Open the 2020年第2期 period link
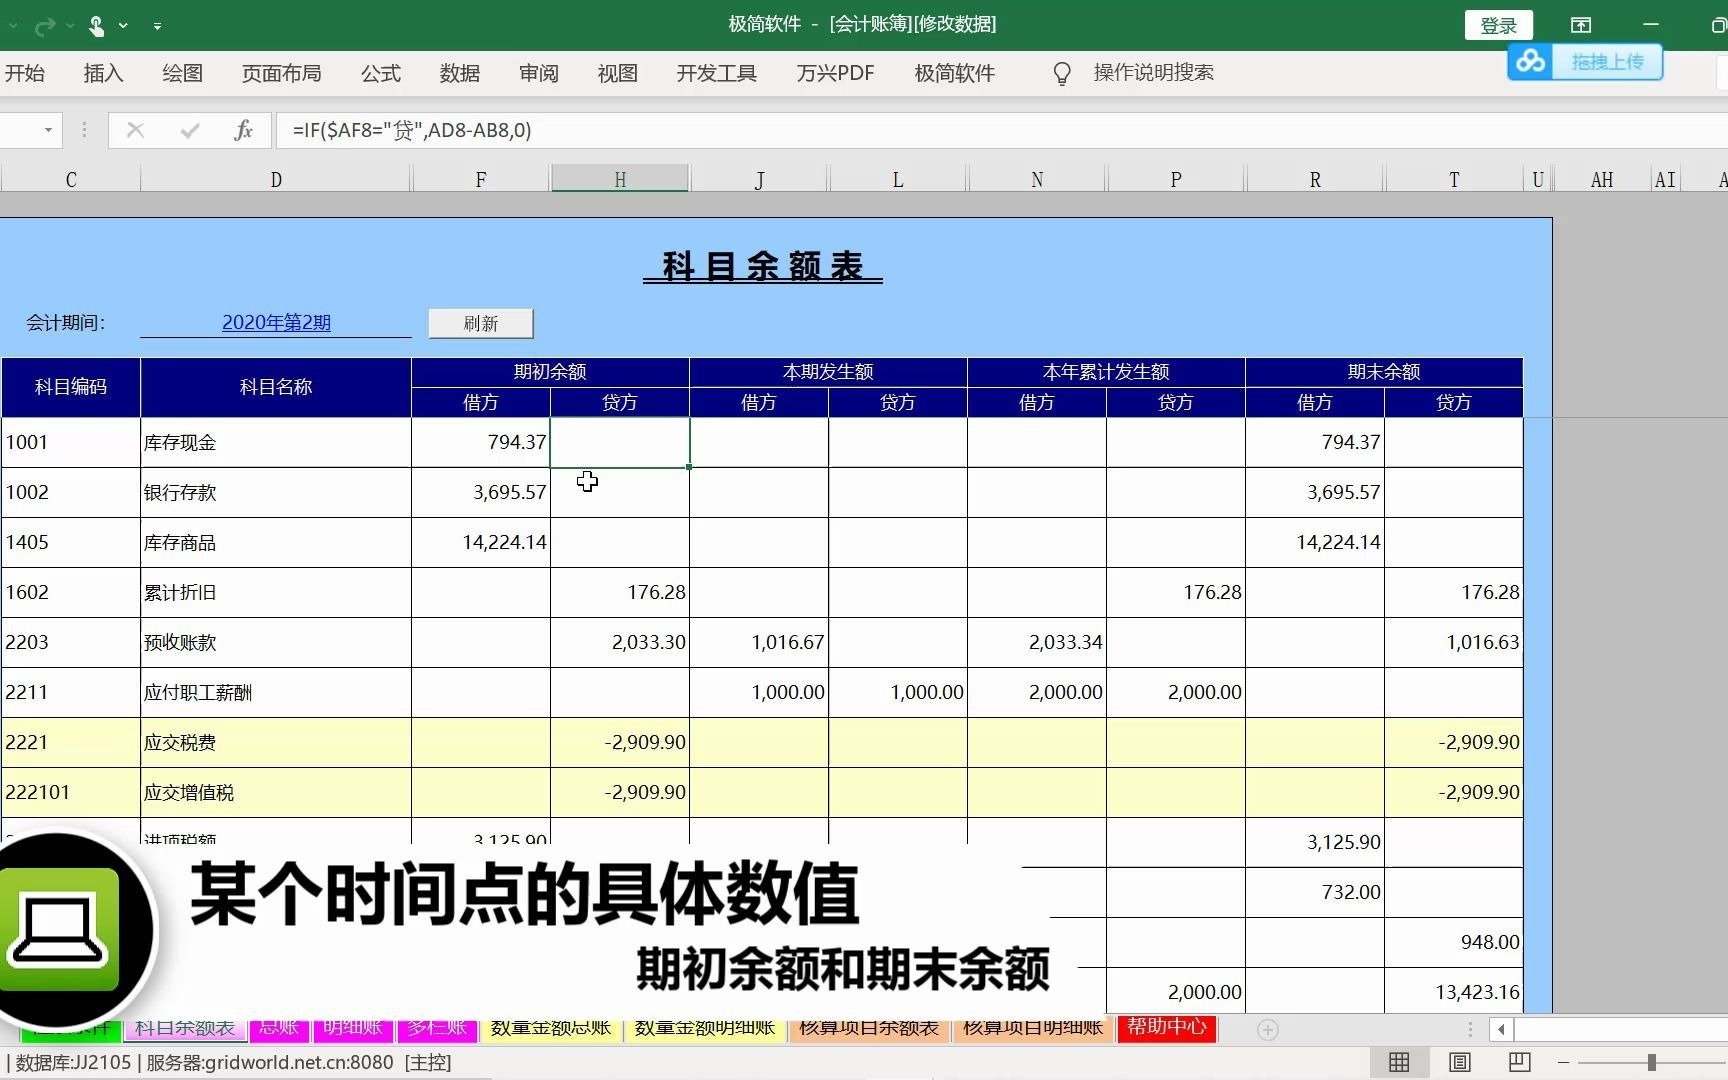 277,322
